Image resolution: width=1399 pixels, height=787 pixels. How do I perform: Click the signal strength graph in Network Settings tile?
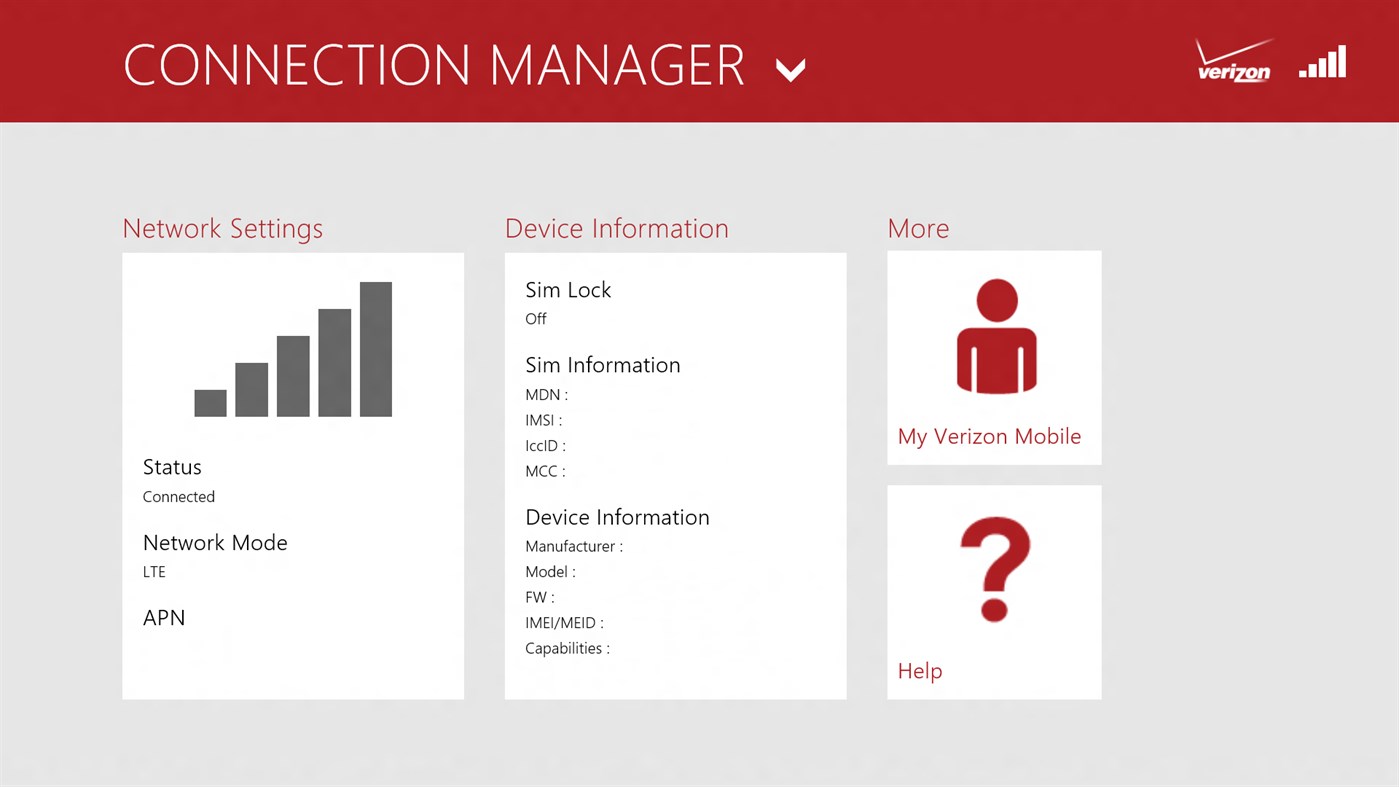[292, 348]
